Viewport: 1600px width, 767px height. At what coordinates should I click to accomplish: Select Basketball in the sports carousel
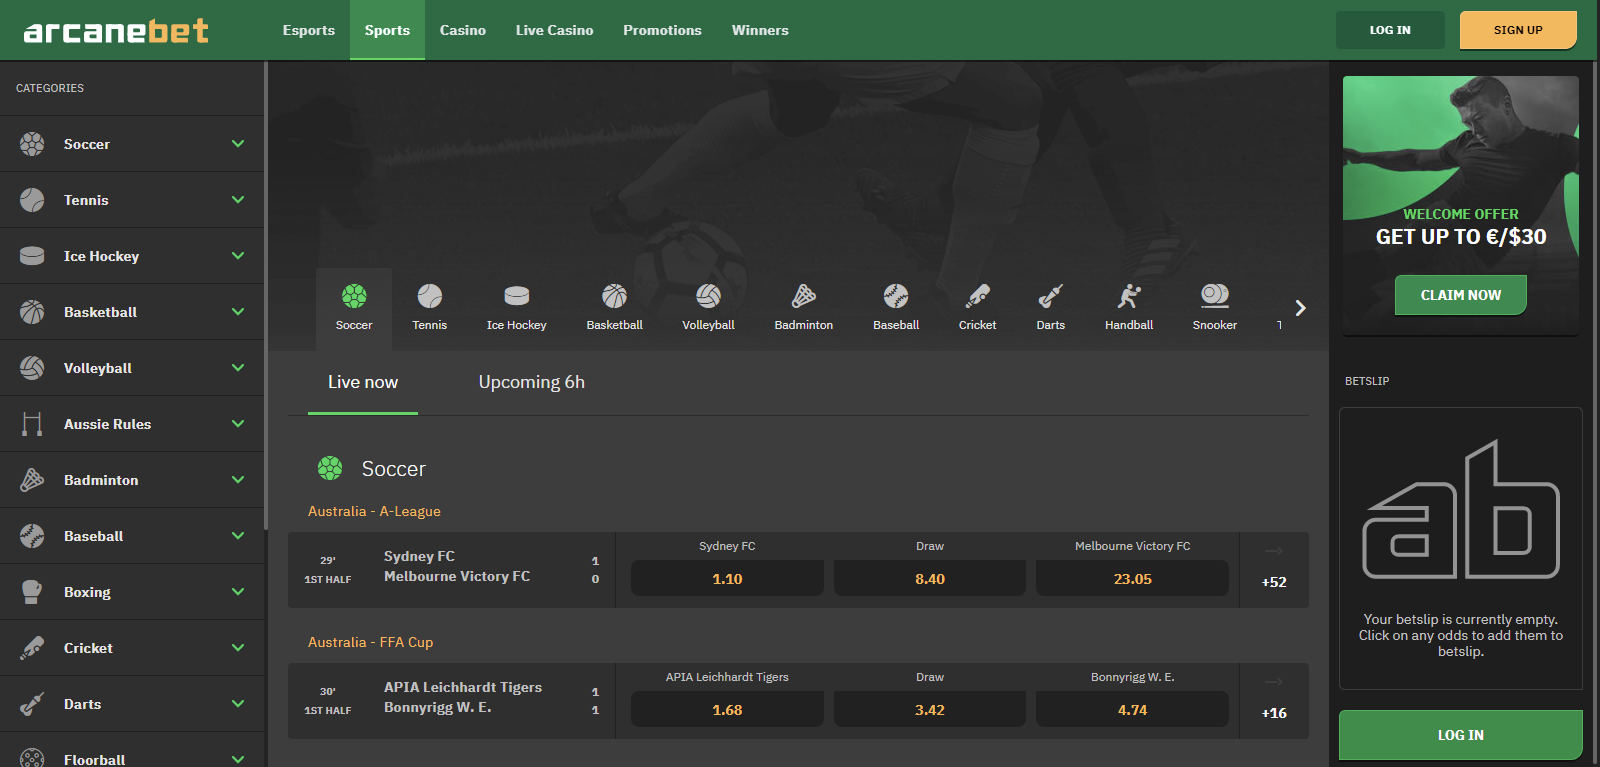[x=615, y=308]
